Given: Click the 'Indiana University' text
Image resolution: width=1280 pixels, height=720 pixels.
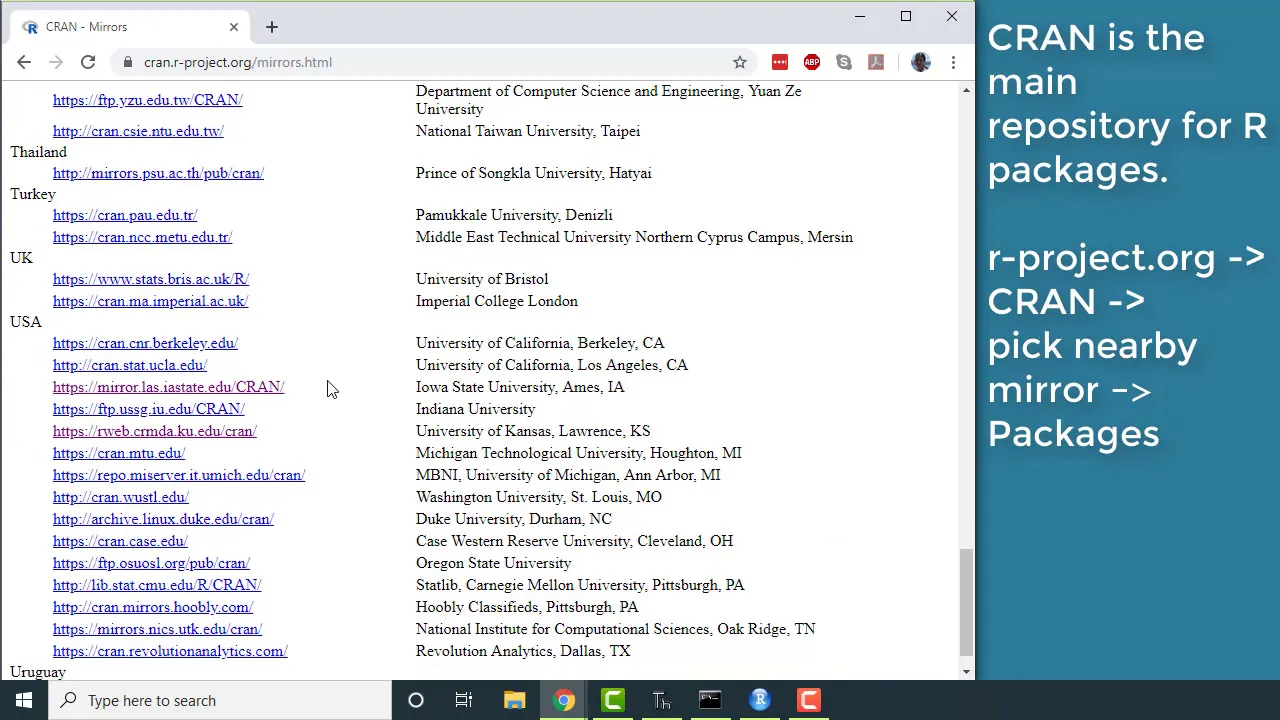Looking at the screenshot, I should [x=476, y=409].
